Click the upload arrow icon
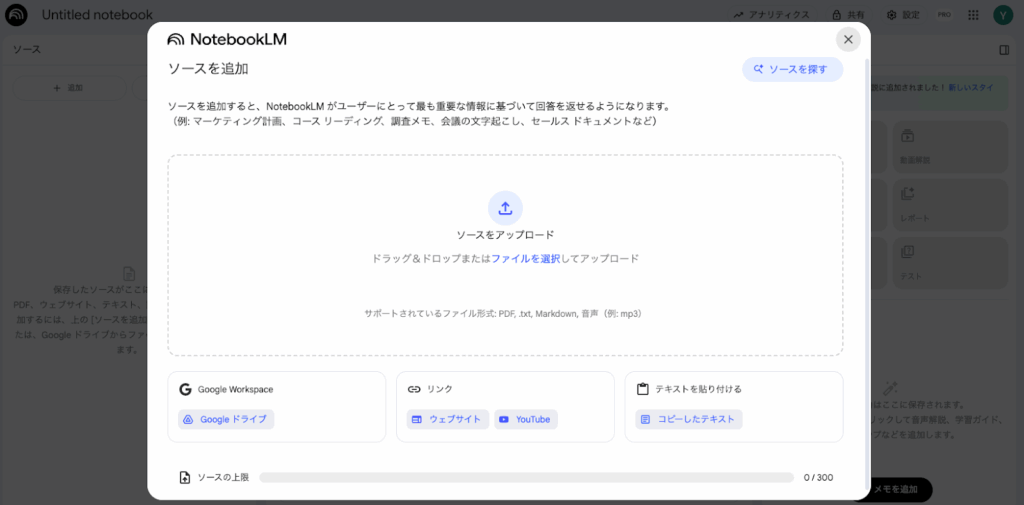 [x=505, y=207]
